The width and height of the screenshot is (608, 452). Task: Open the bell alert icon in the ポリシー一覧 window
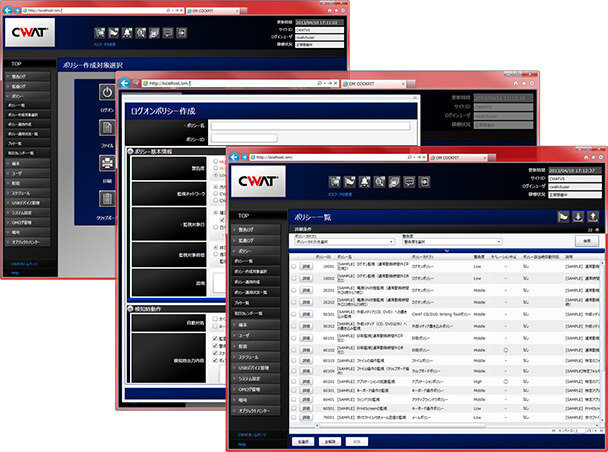click(364, 181)
